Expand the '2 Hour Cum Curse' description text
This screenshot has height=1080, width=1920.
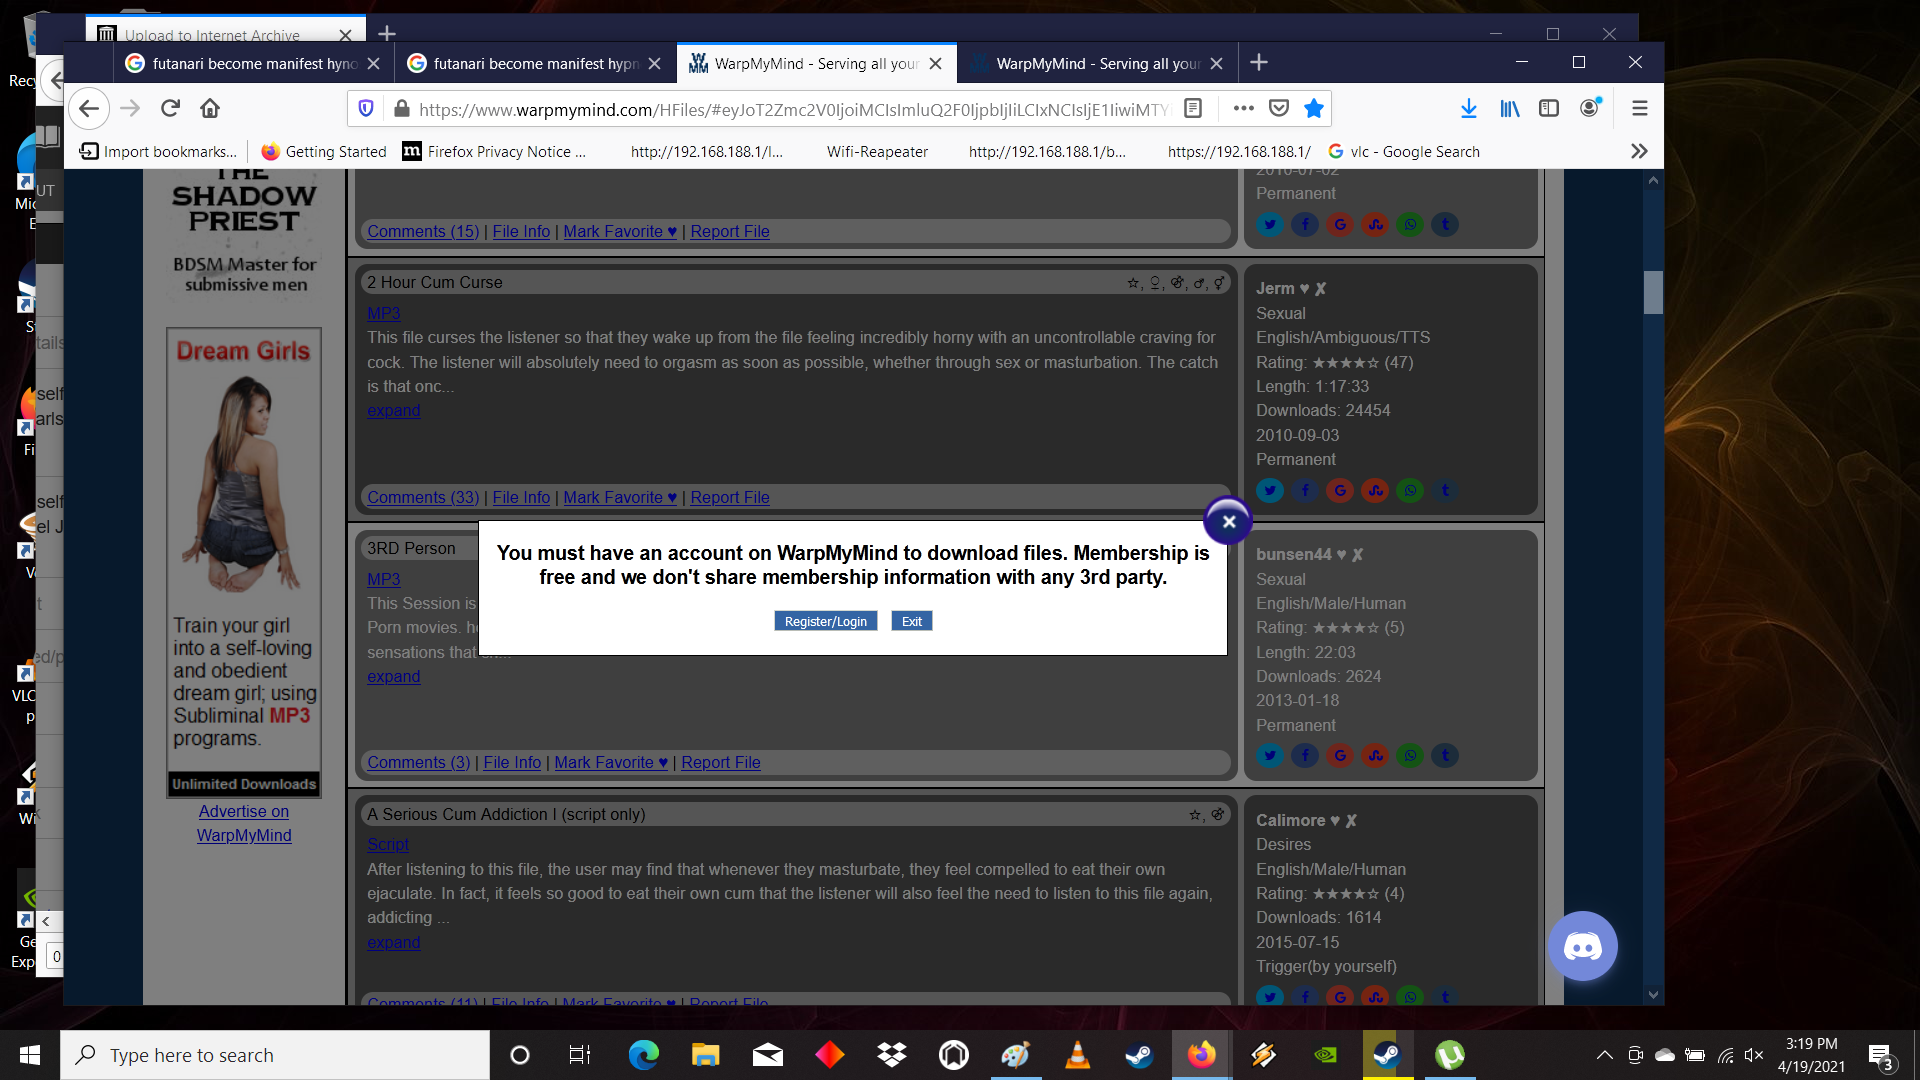(393, 409)
